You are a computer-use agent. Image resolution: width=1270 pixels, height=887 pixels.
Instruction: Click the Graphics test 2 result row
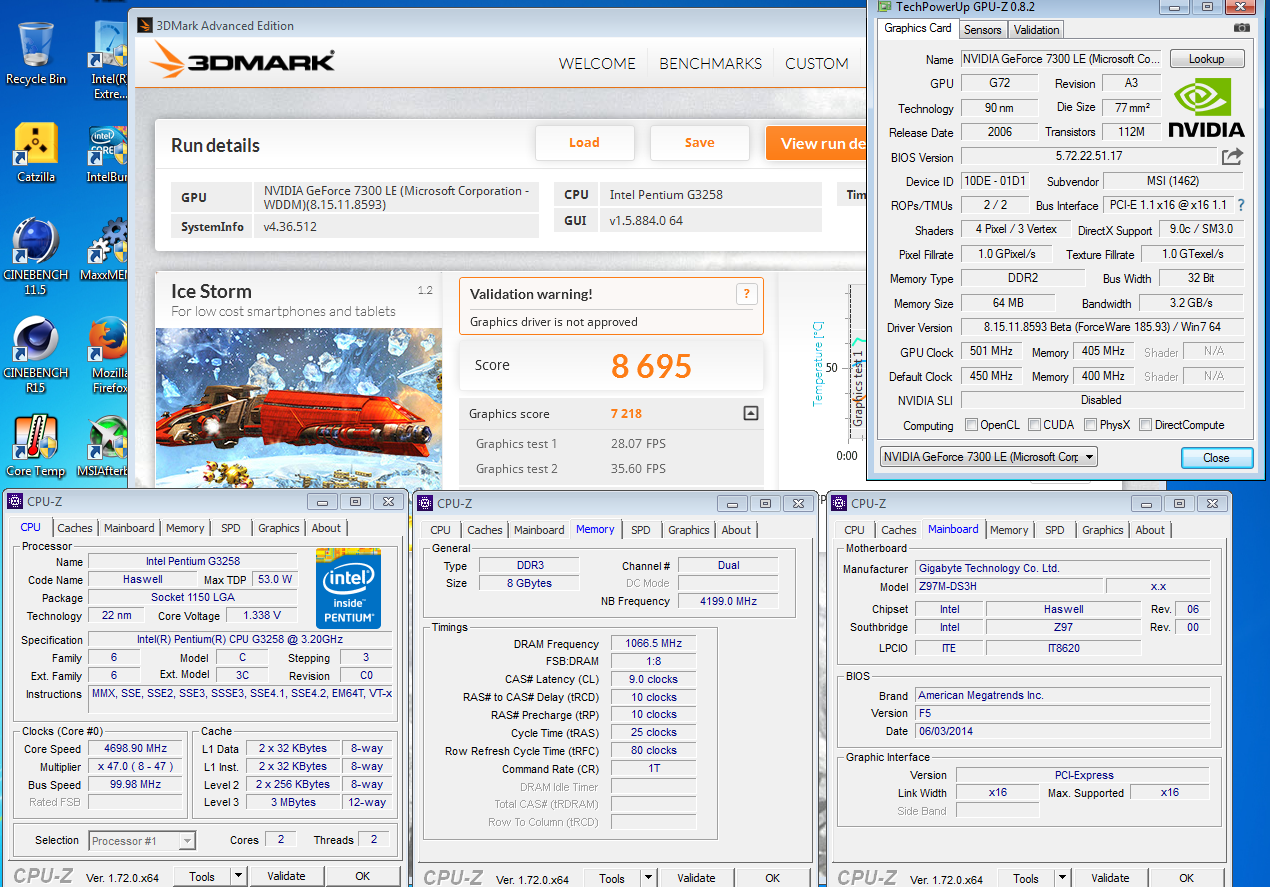click(611, 468)
